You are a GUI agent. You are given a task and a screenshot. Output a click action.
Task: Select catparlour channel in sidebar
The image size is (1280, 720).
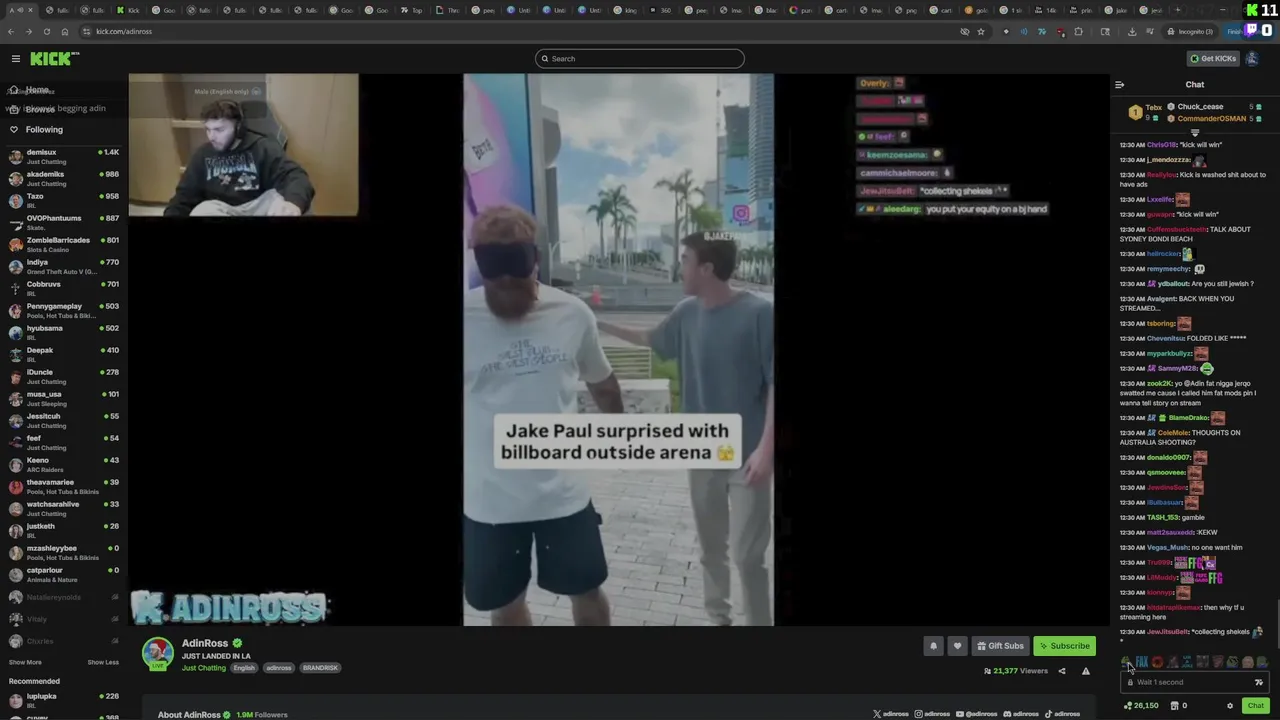[x=62, y=575]
